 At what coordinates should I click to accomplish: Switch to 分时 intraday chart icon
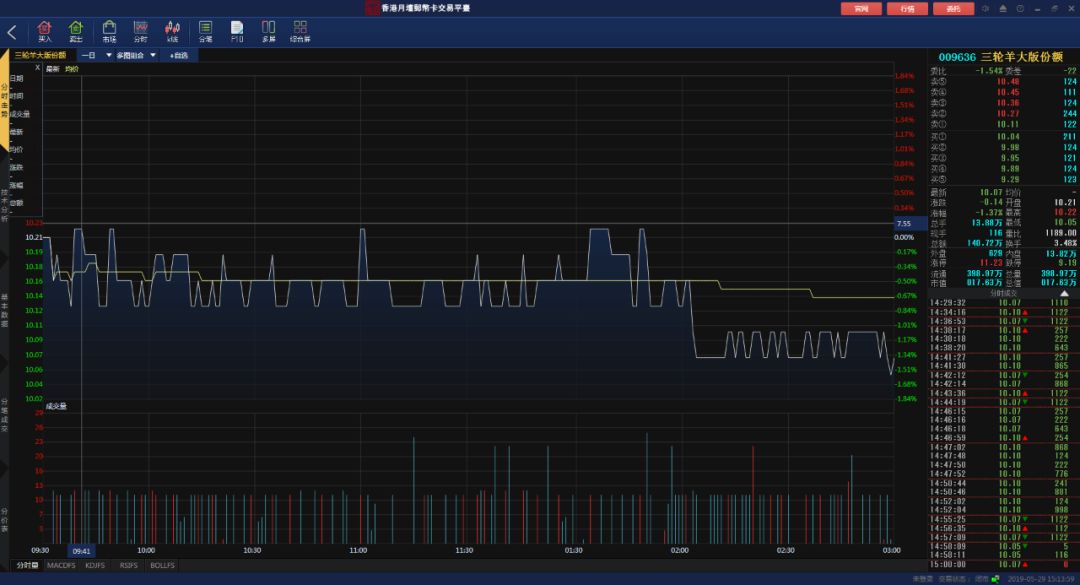(x=141, y=32)
